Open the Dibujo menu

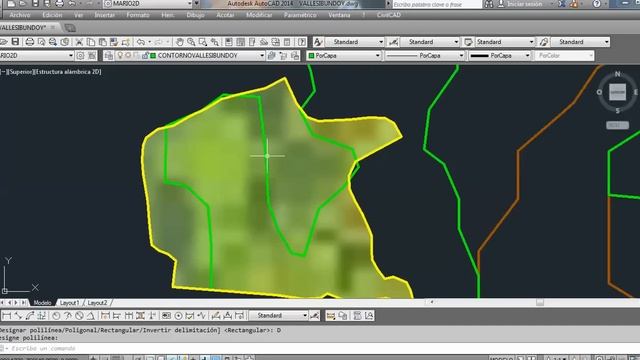pyautogui.click(x=196, y=15)
